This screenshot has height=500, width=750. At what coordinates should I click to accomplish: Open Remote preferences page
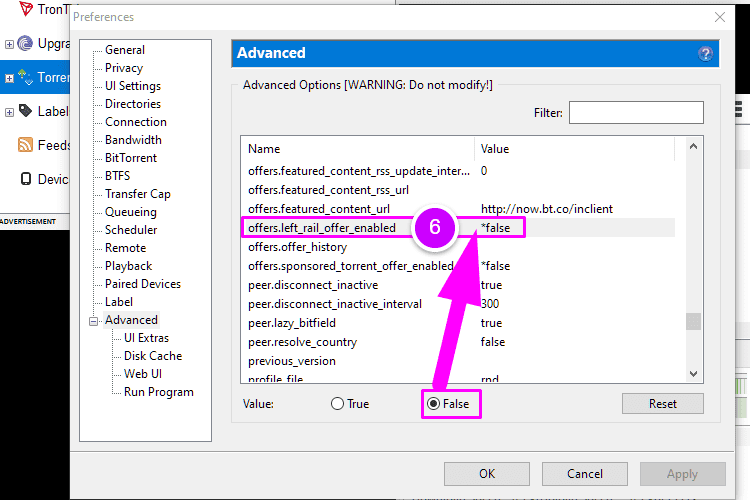(125, 248)
